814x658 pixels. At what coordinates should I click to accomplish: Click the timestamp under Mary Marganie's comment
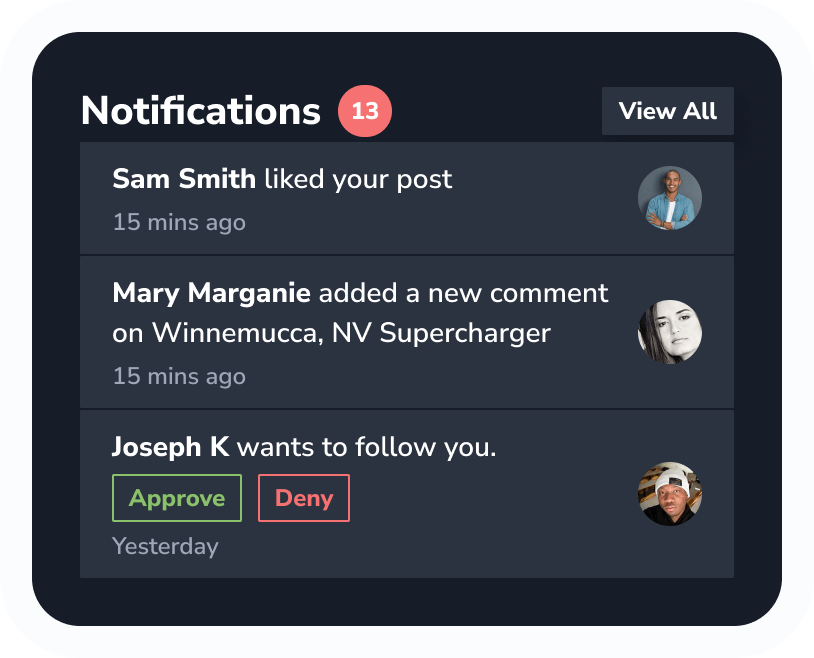coord(179,376)
